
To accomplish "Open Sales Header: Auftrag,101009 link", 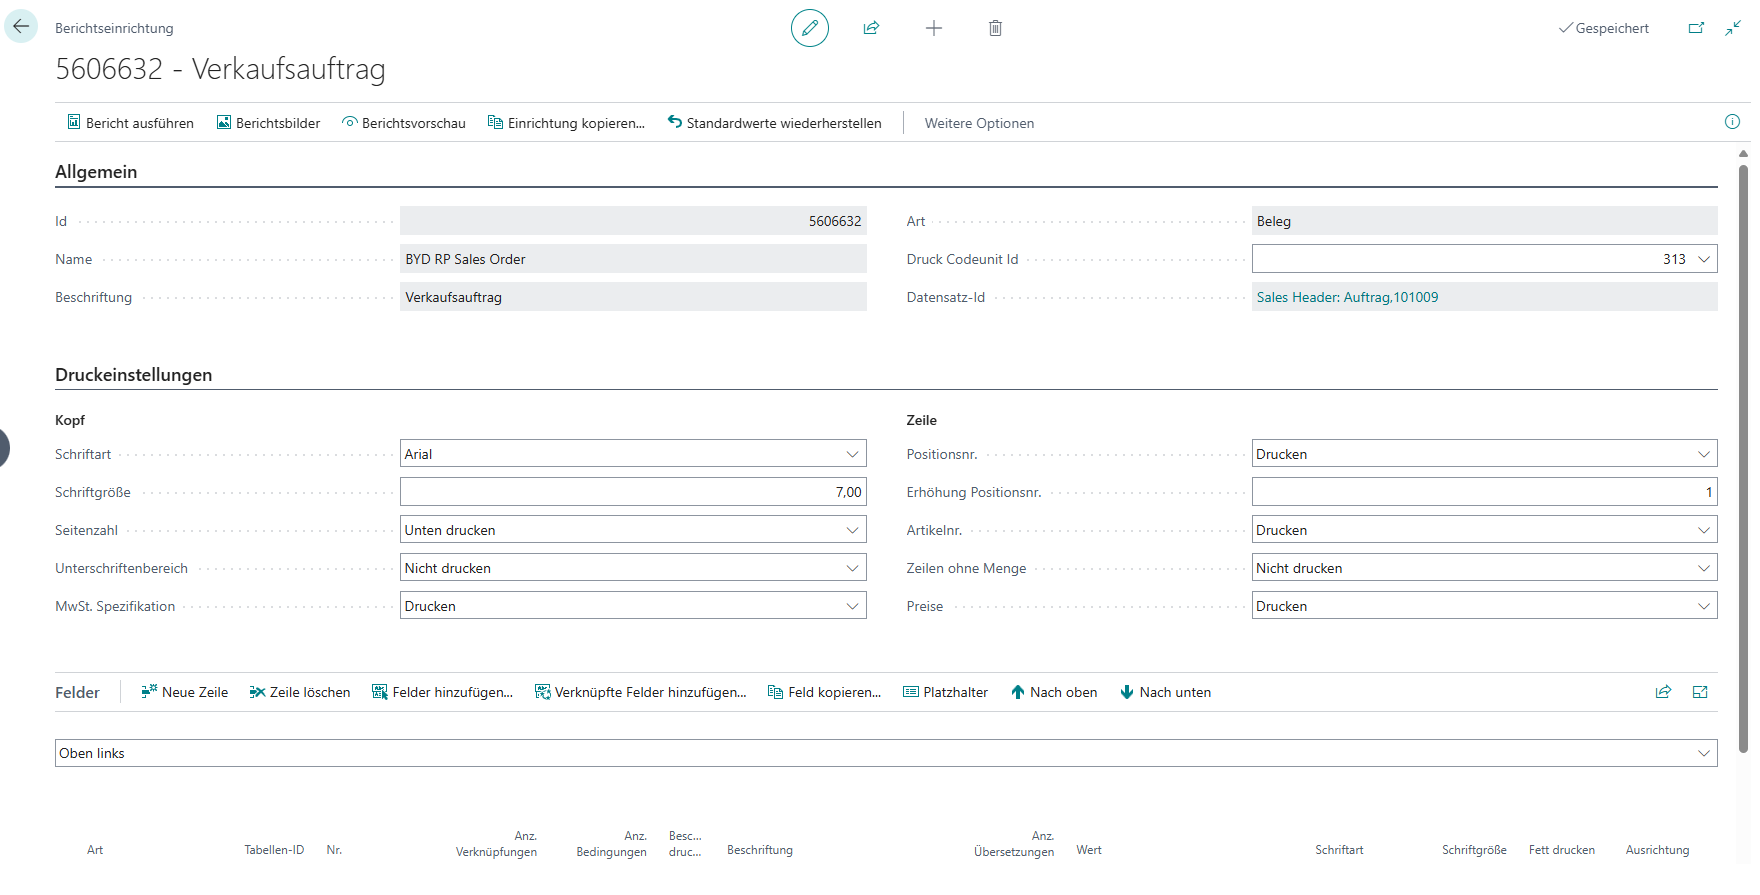I will 1347,297.
